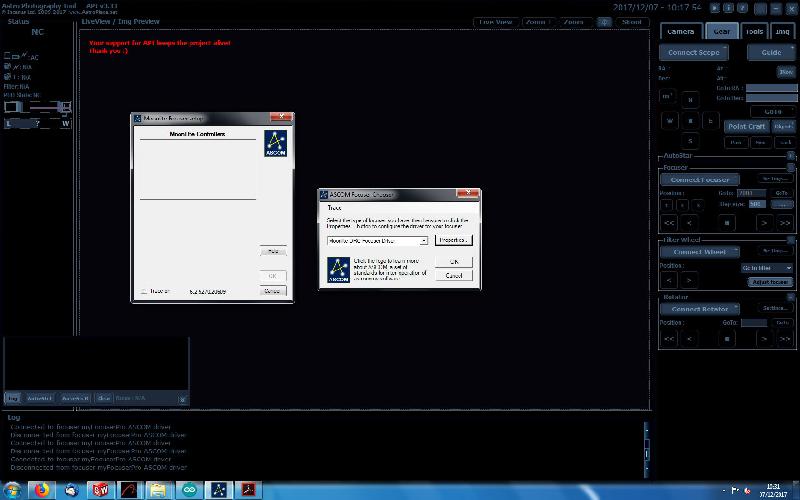Click the Focuser step size field
Image resolution: width=800 pixels, height=500 pixels.
click(x=757, y=204)
